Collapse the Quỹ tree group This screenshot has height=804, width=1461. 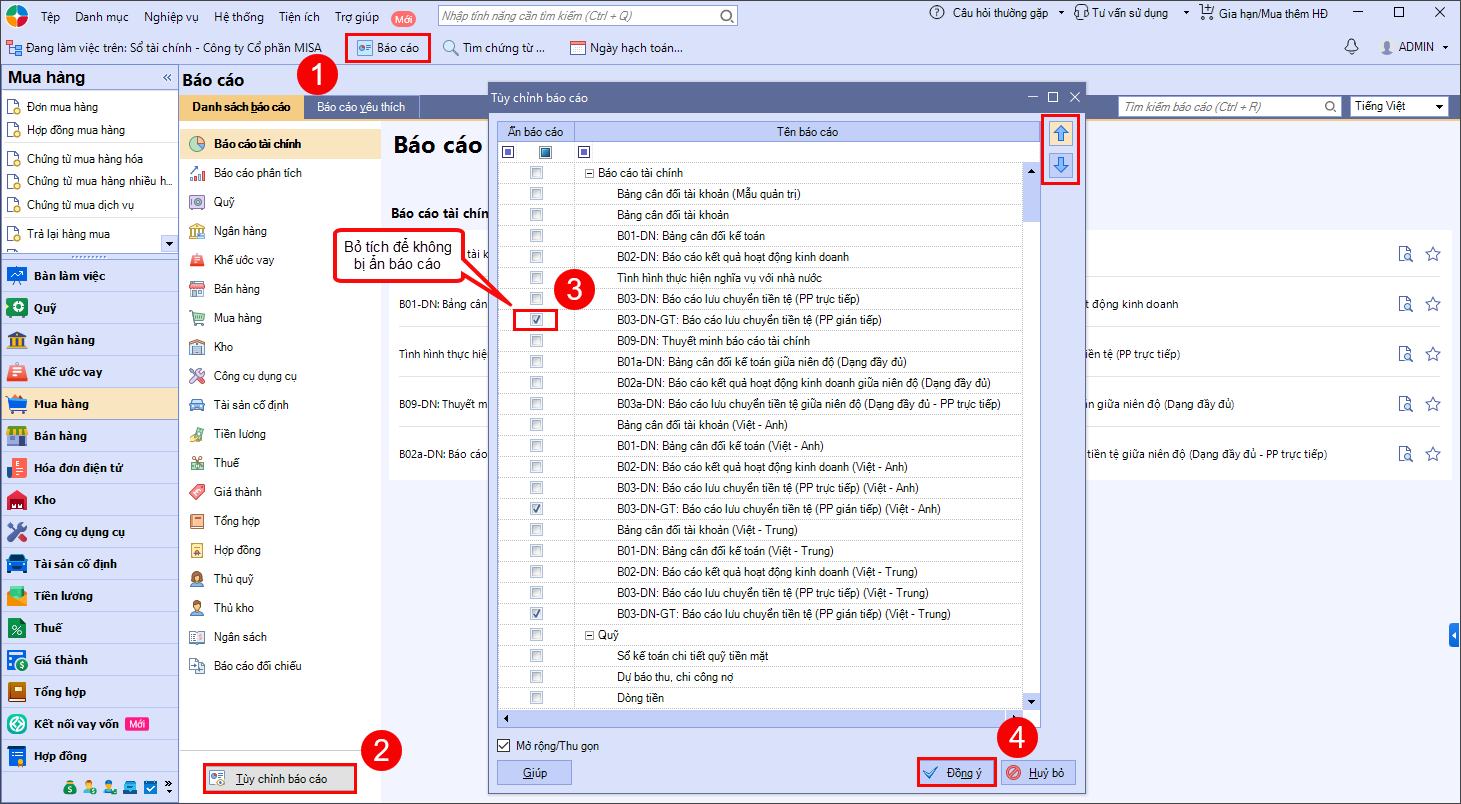[589, 635]
